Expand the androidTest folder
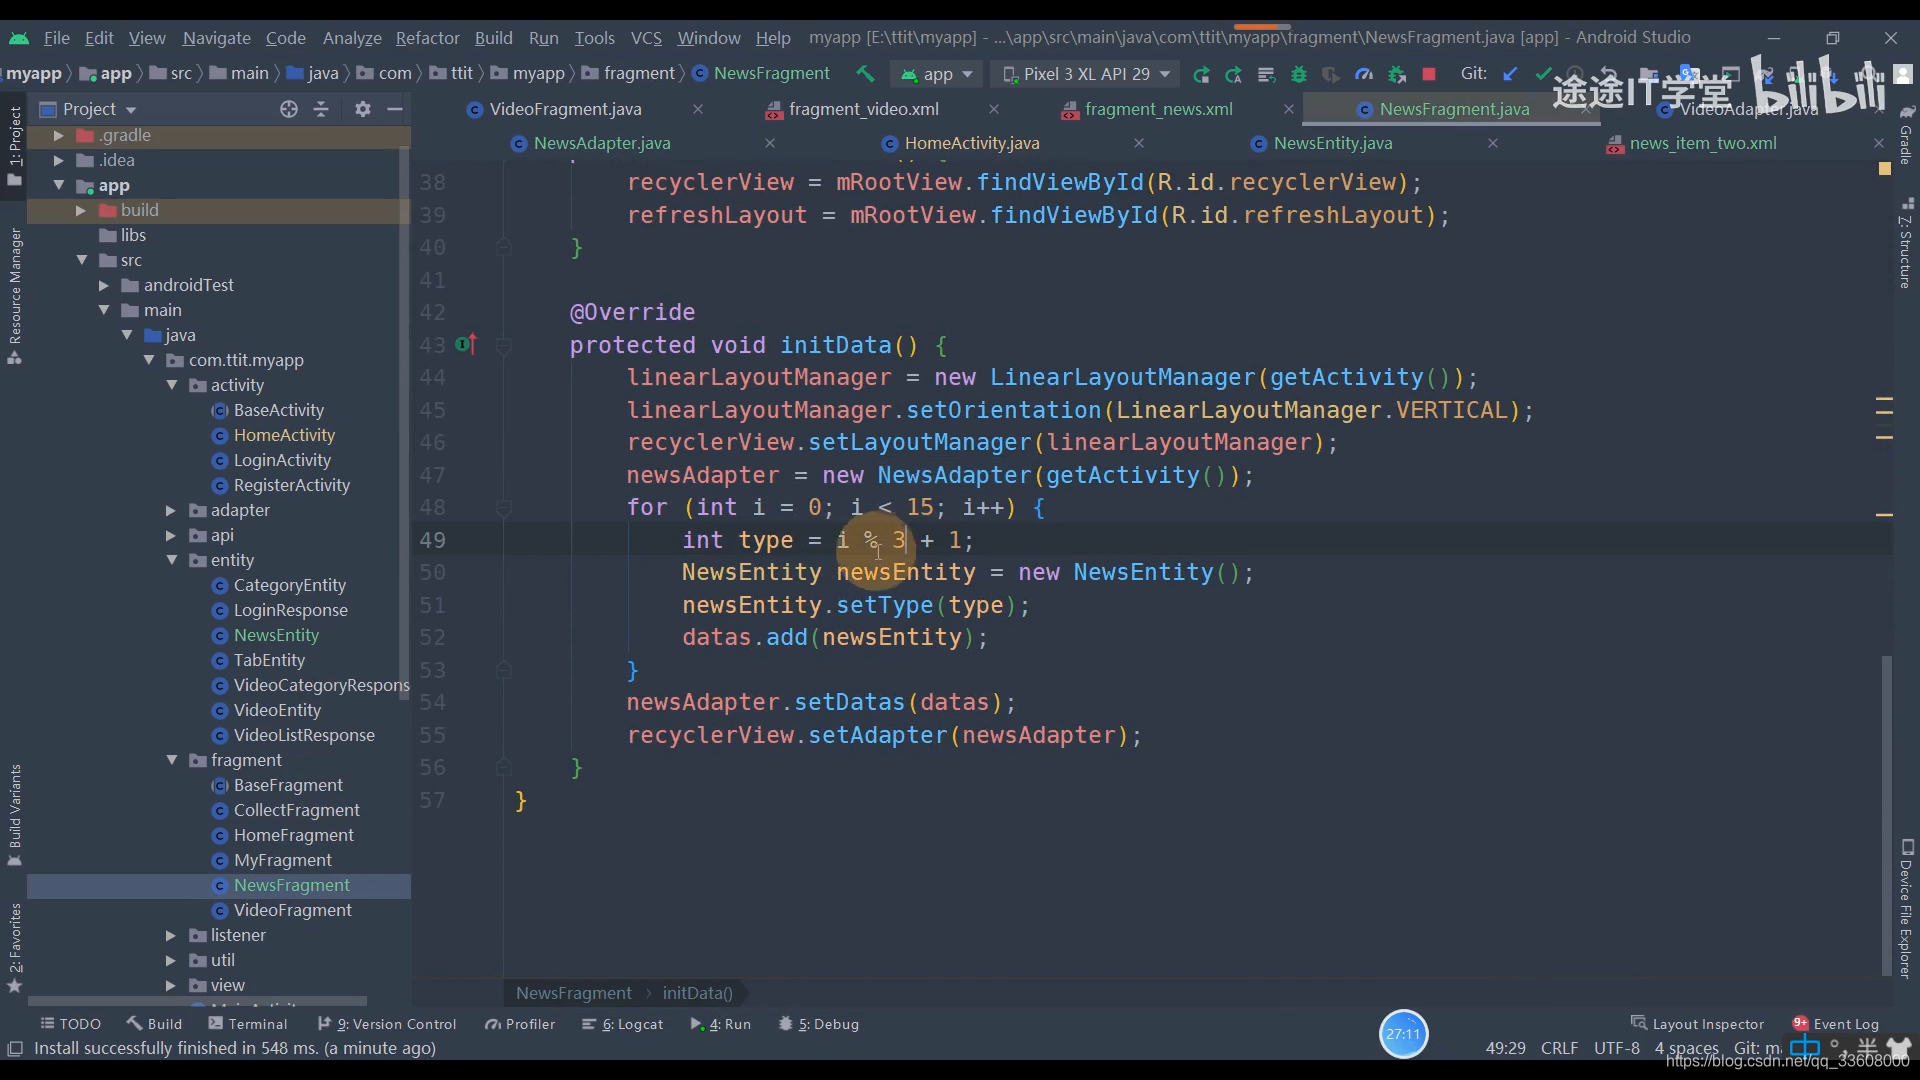1920x1080 pixels. (x=104, y=285)
